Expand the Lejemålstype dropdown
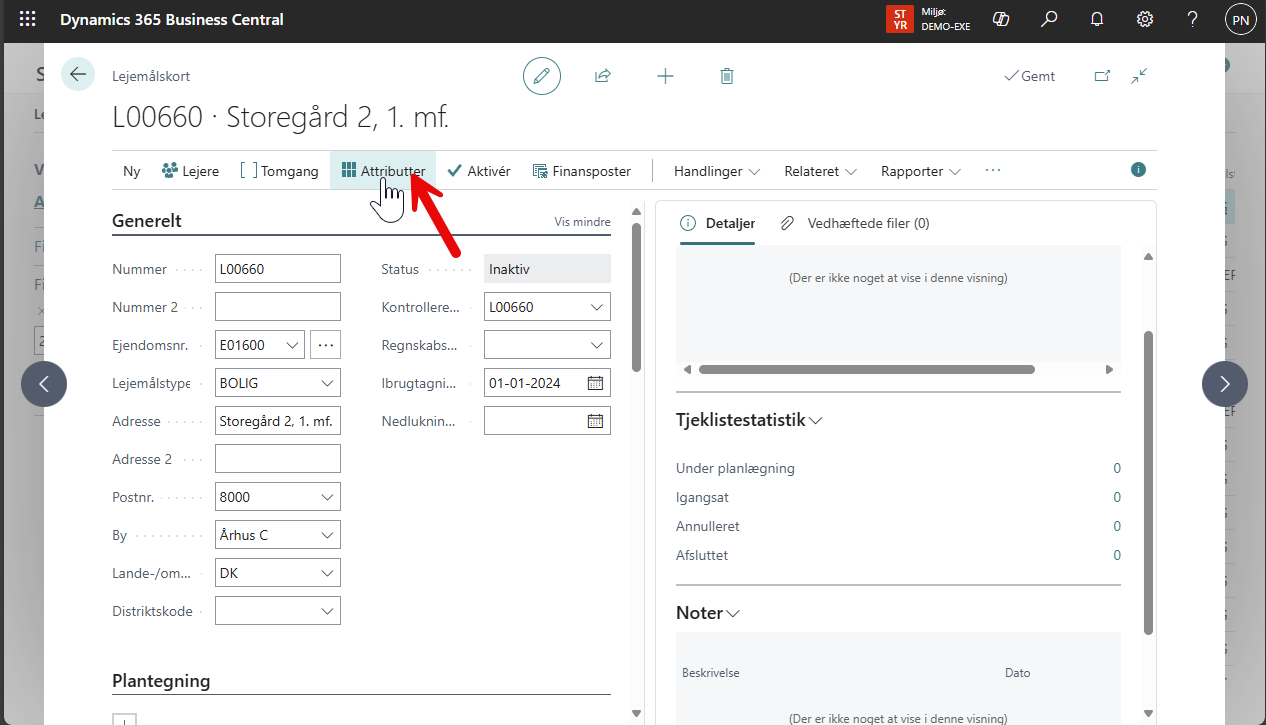The image size is (1266, 725). pyautogui.click(x=327, y=383)
